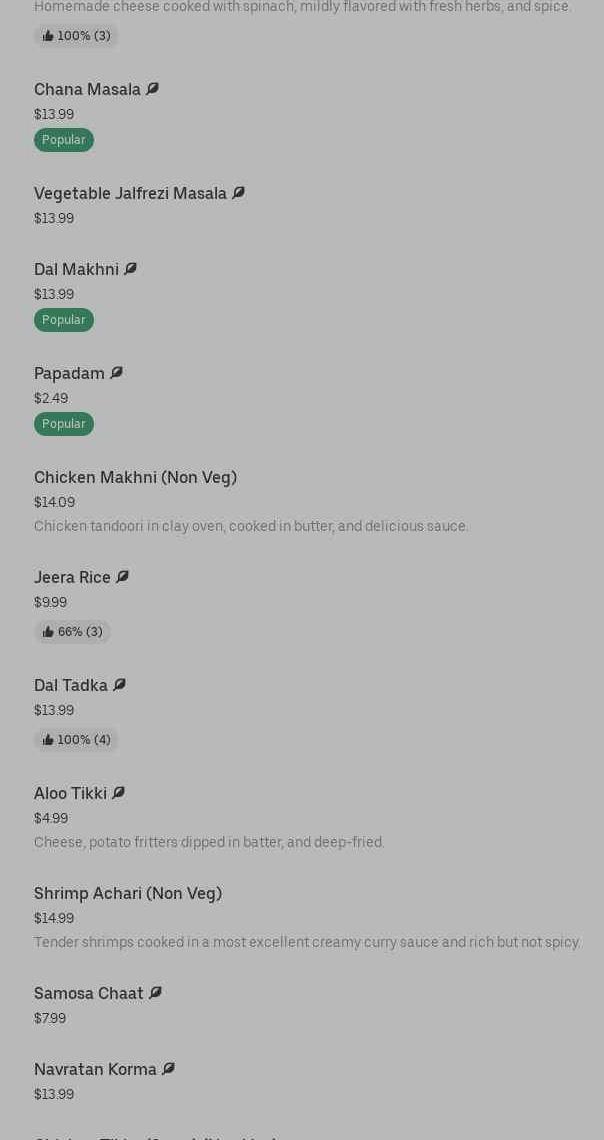Click the 100% (3) rating at top
The image size is (604, 1140).
76,36
